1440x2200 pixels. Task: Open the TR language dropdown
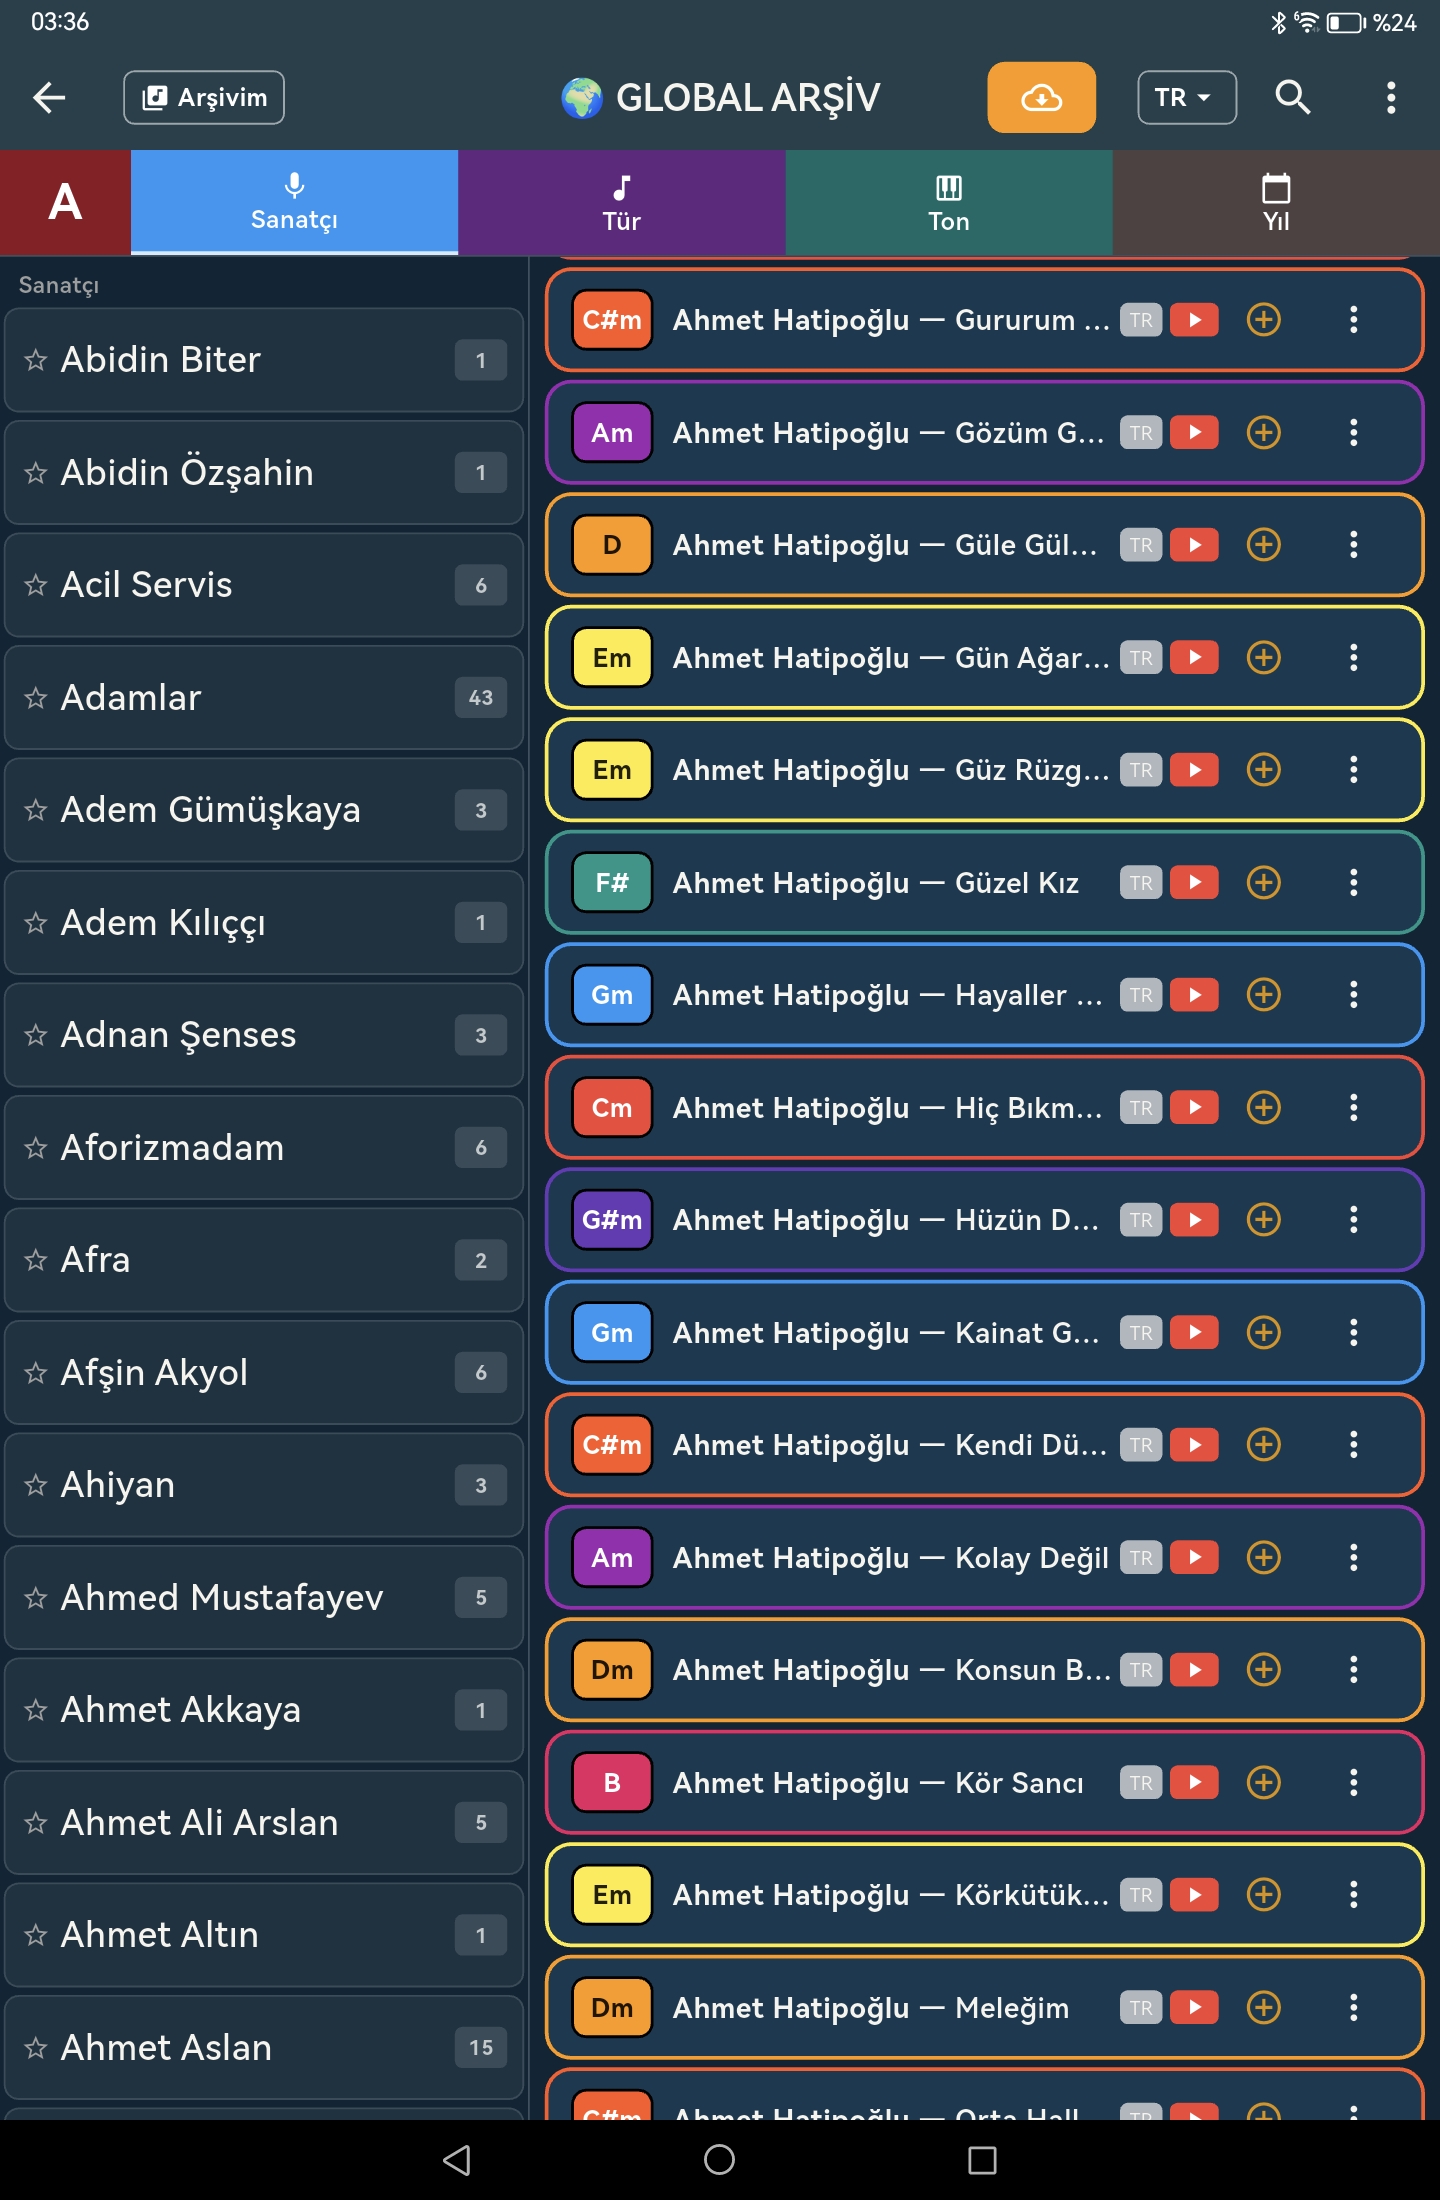1187,98
